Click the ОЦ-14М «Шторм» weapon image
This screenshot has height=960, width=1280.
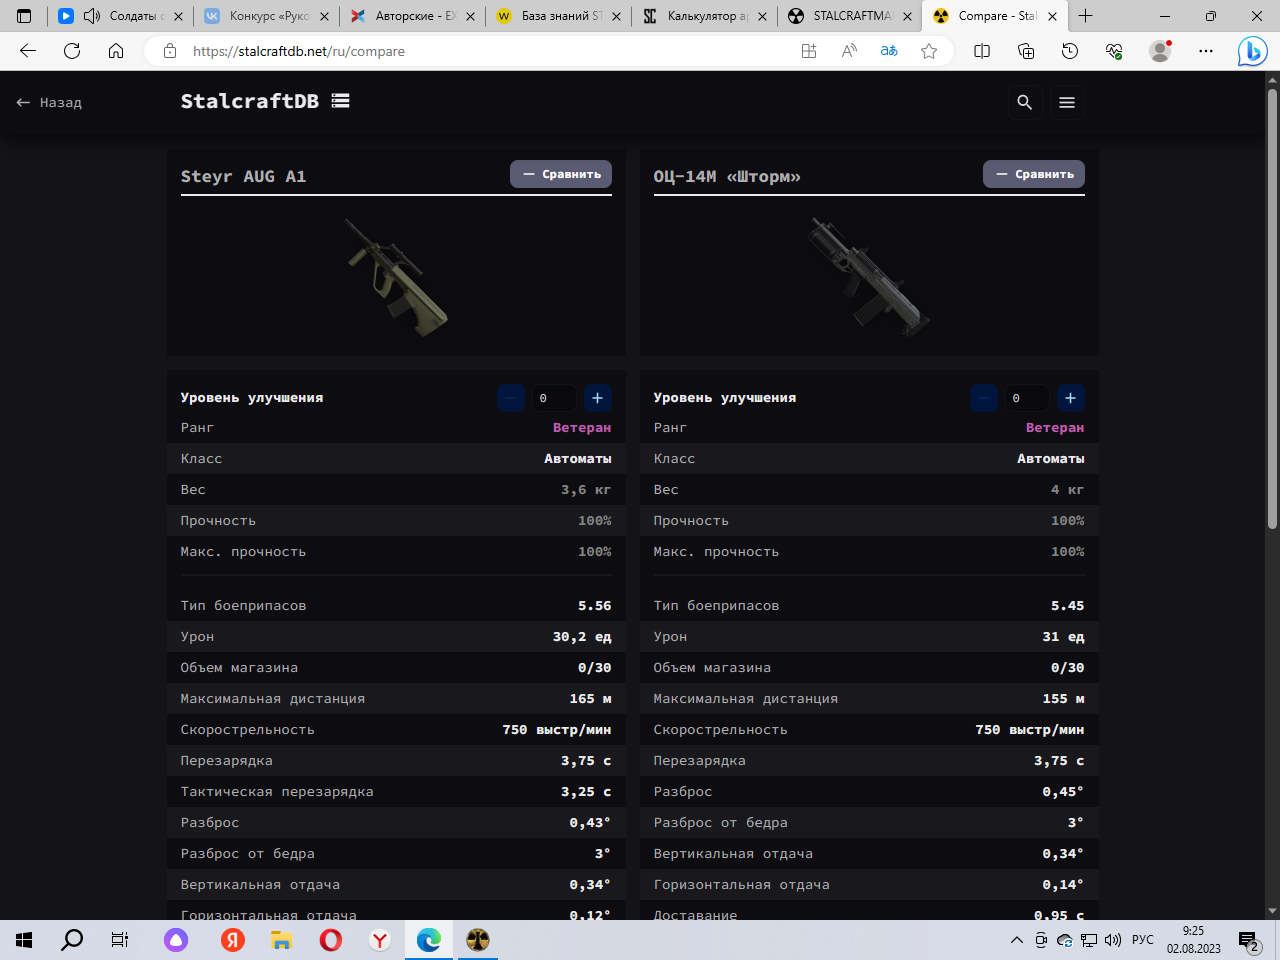869,277
